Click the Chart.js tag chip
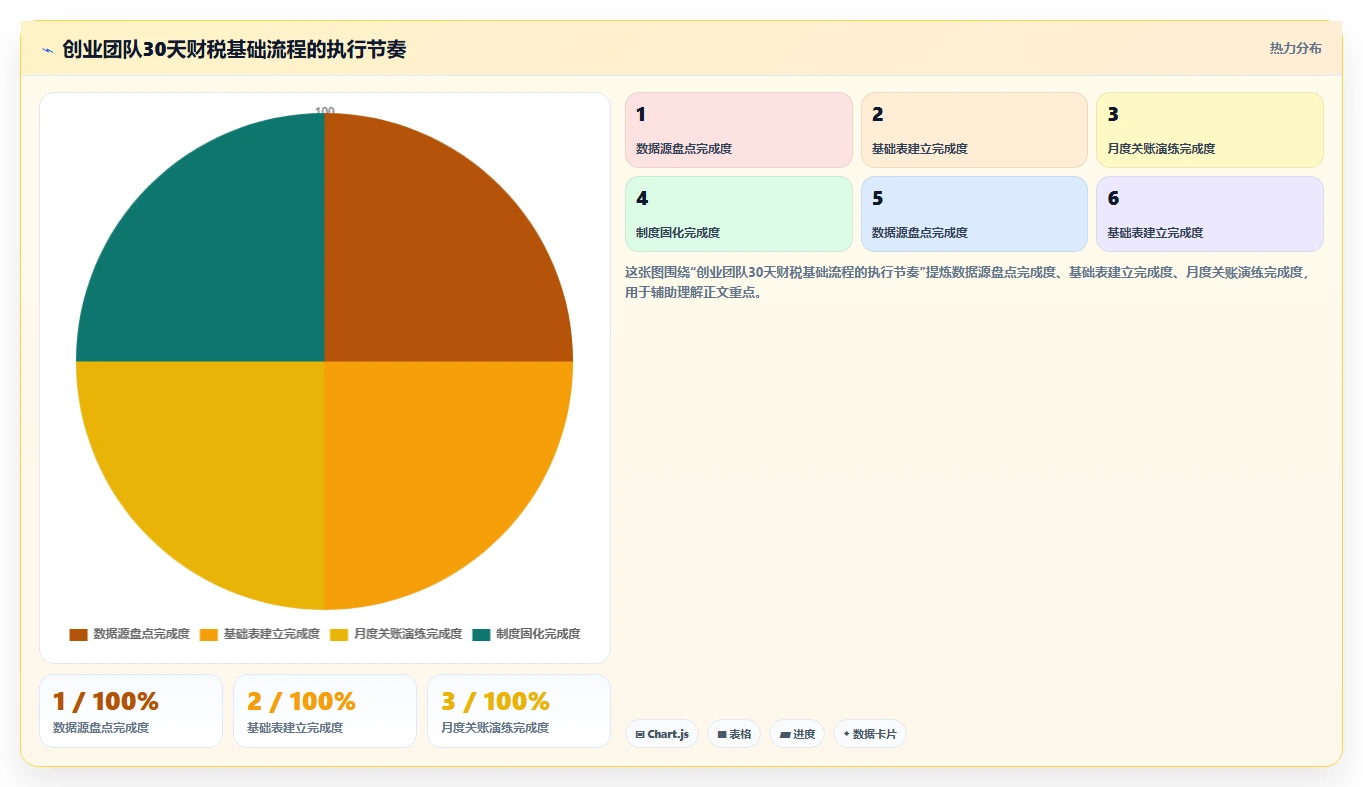This screenshot has height=787, width=1363. click(x=662, y=734)
